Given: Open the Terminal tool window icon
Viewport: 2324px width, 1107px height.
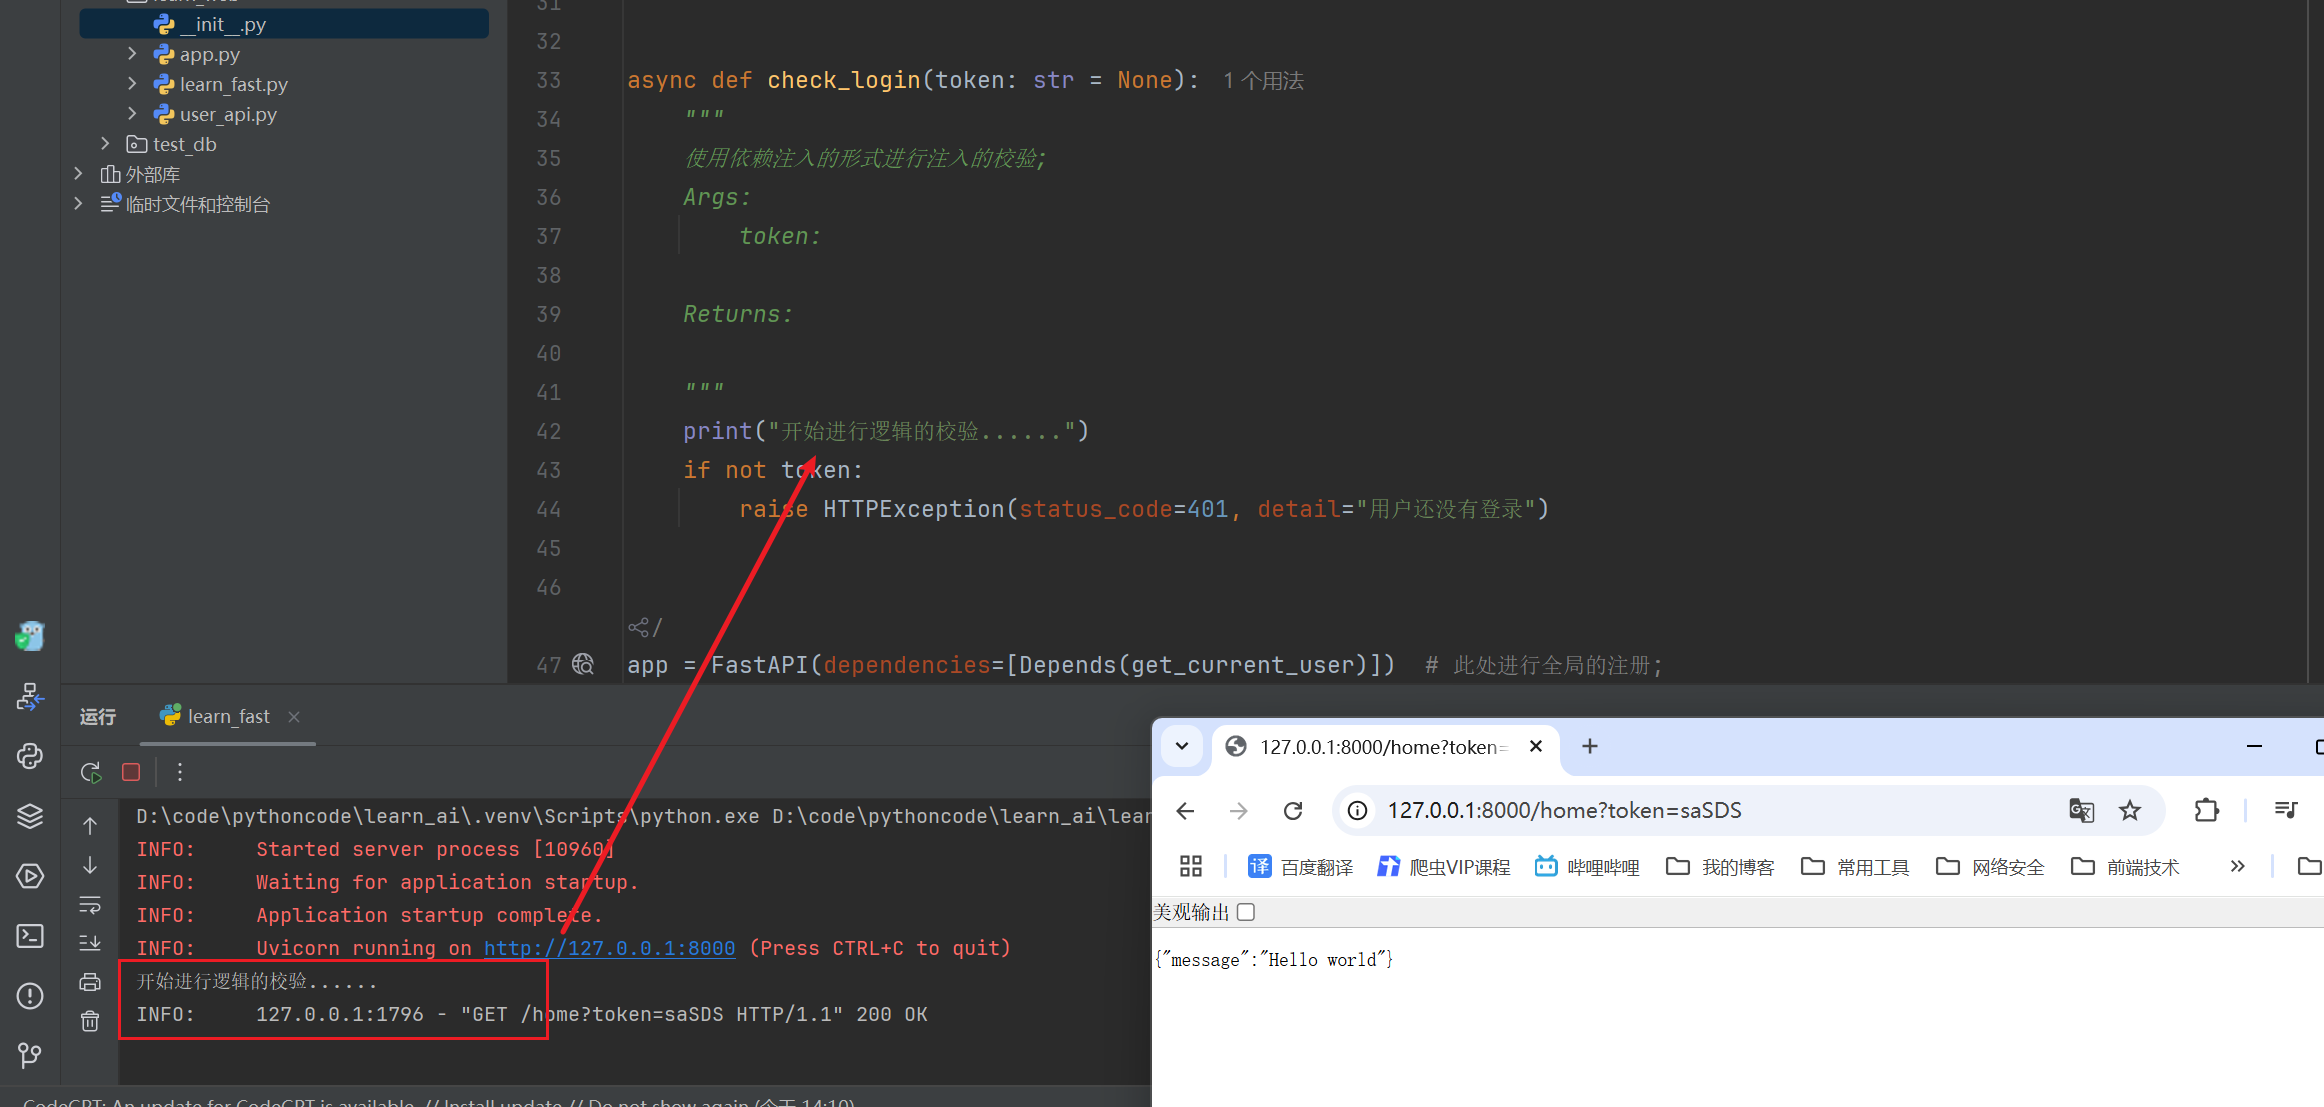Looking at the screenshot, I should tap(30, 936).
